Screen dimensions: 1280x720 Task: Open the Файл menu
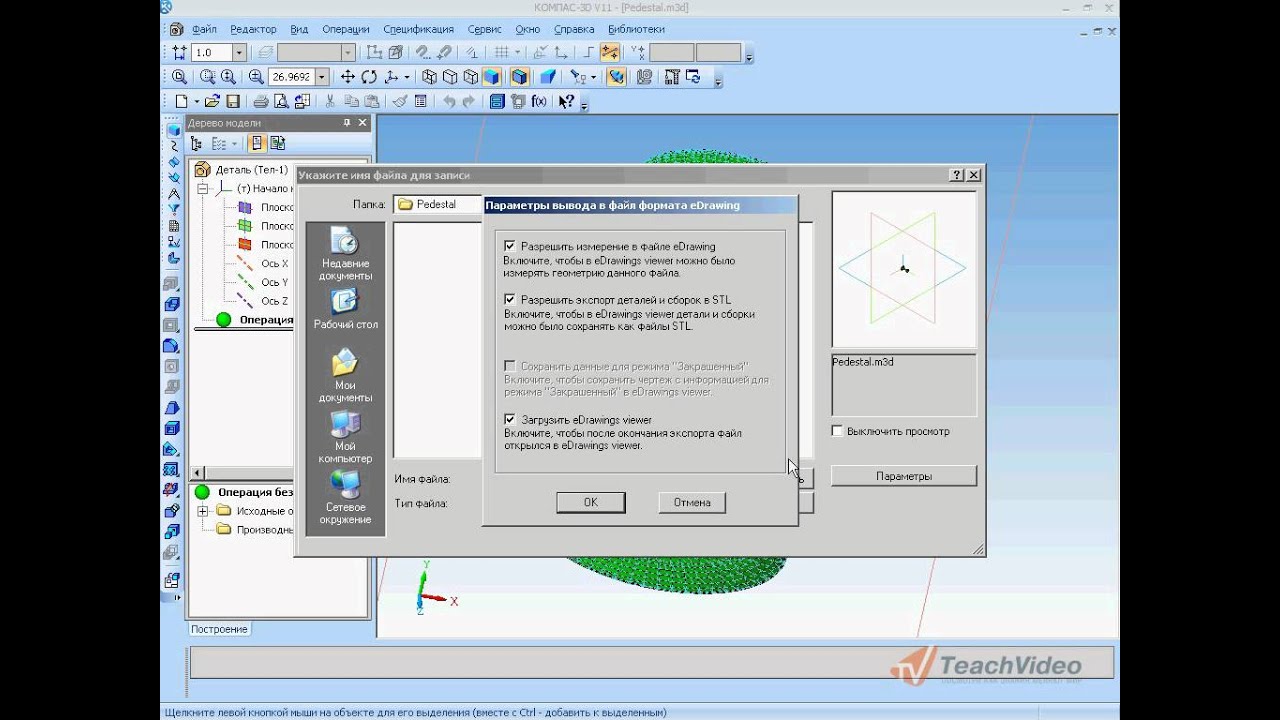(x=204, y=29)
